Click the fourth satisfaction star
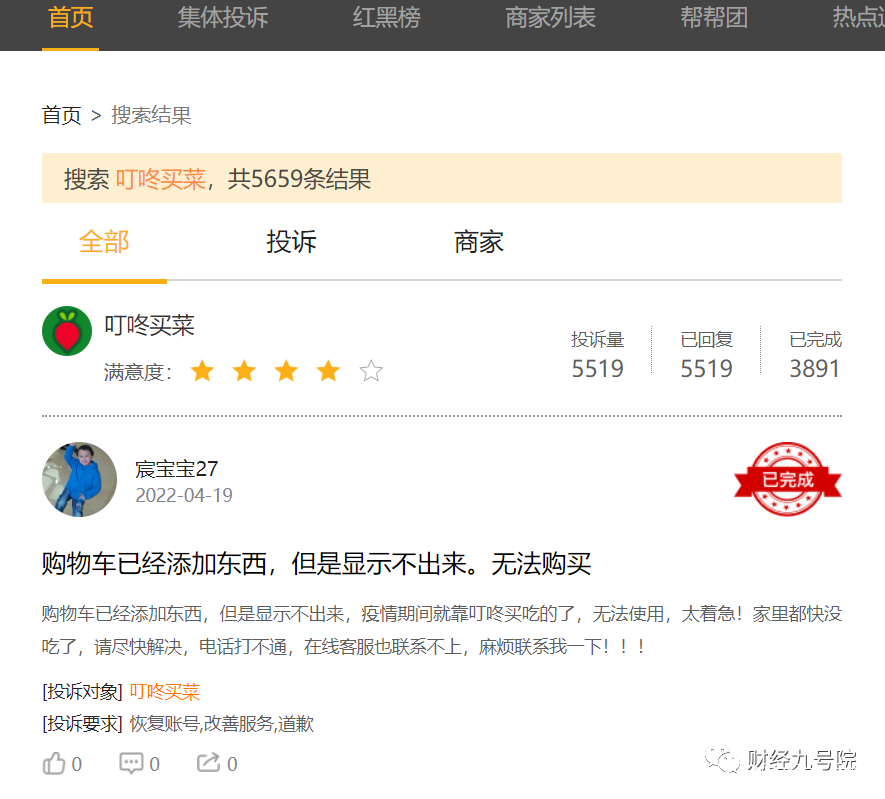885x799 pixels. click(328, 371)
